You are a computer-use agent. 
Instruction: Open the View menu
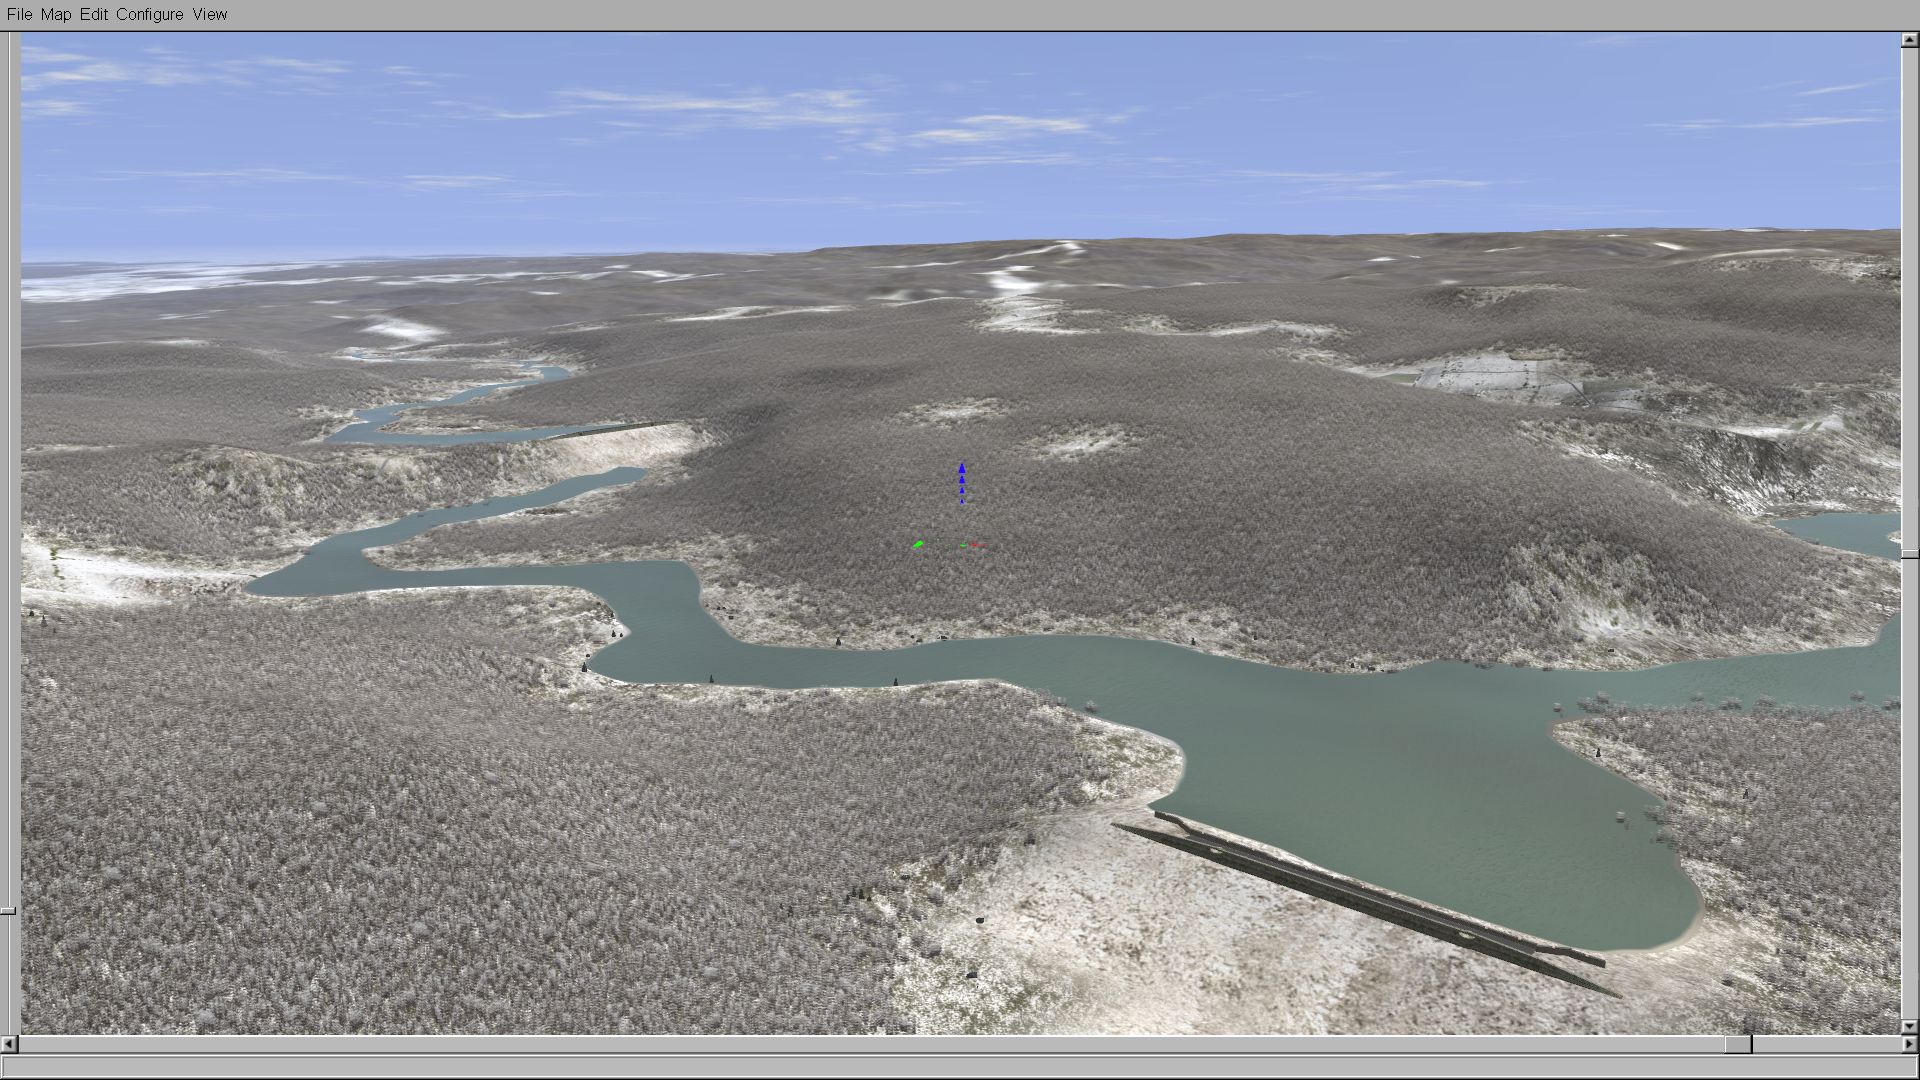pos(210,14)
